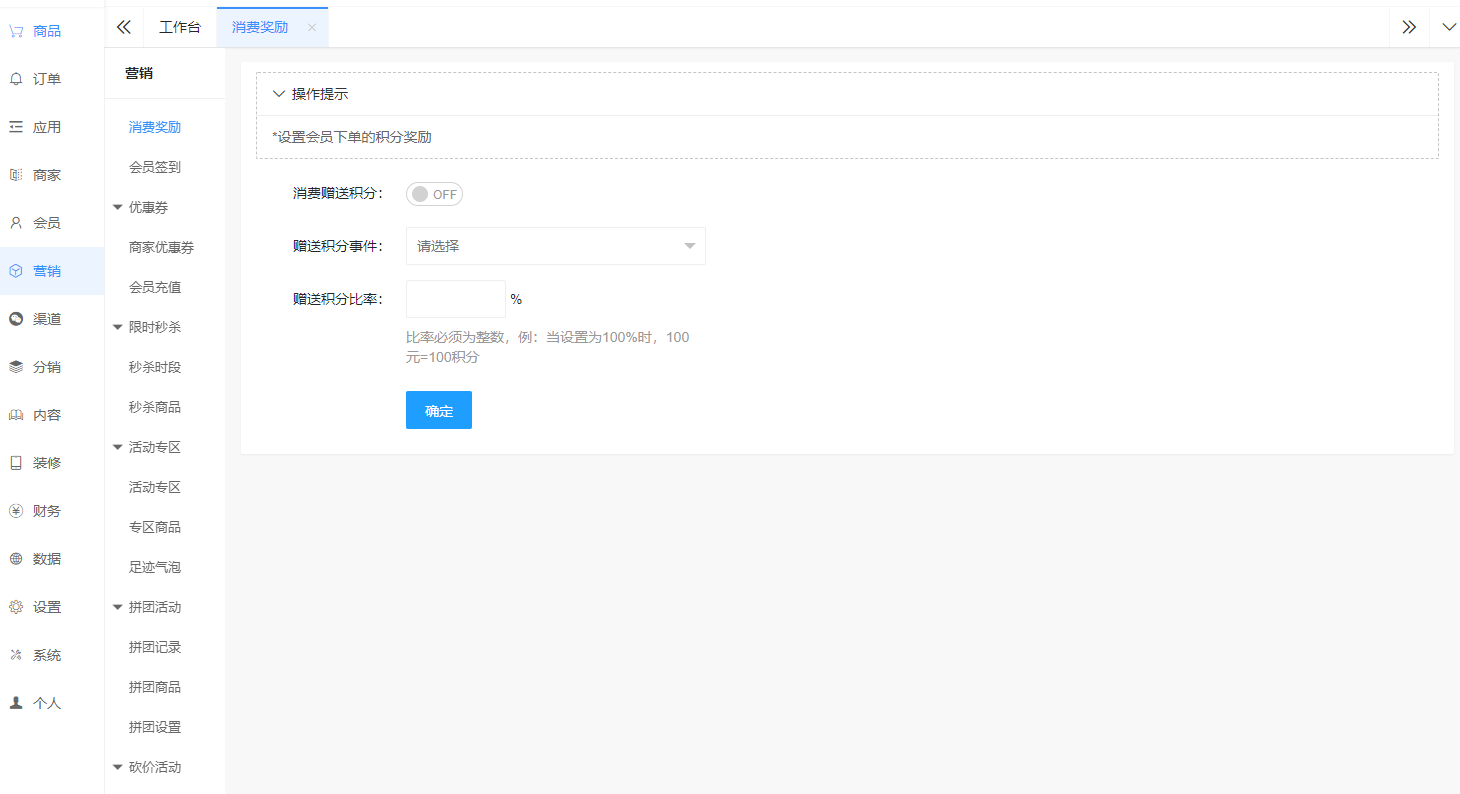Click the *设置会员下单的积分奖励 hint text
This screenshot has width=1460, height=794.
pos(352,137)
